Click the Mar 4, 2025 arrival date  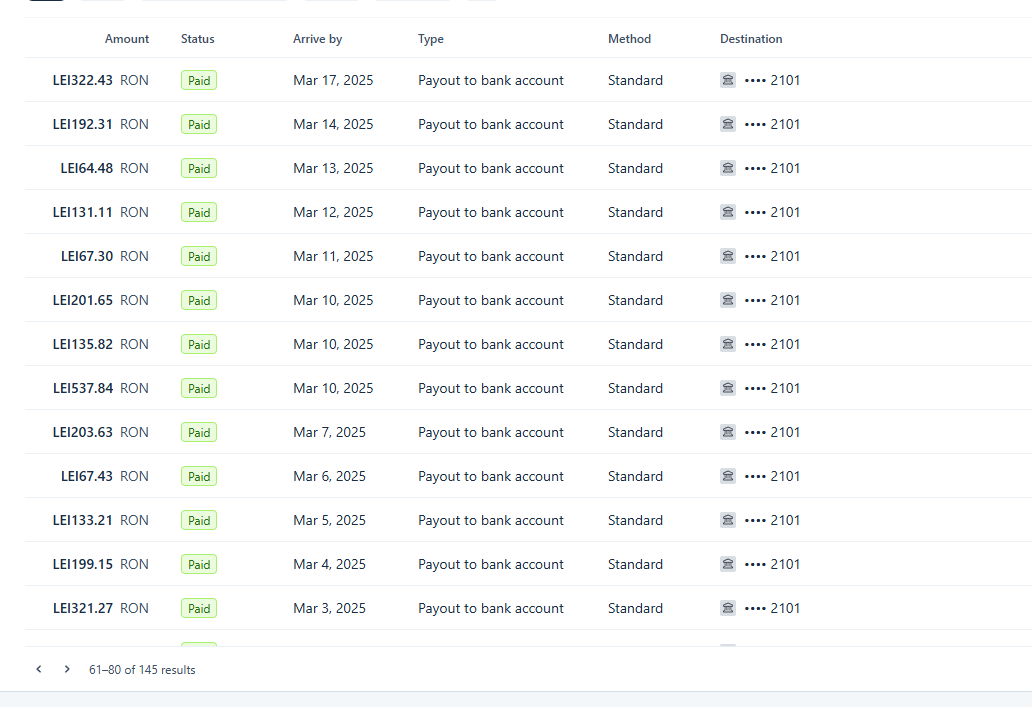[x=329, y=564]
